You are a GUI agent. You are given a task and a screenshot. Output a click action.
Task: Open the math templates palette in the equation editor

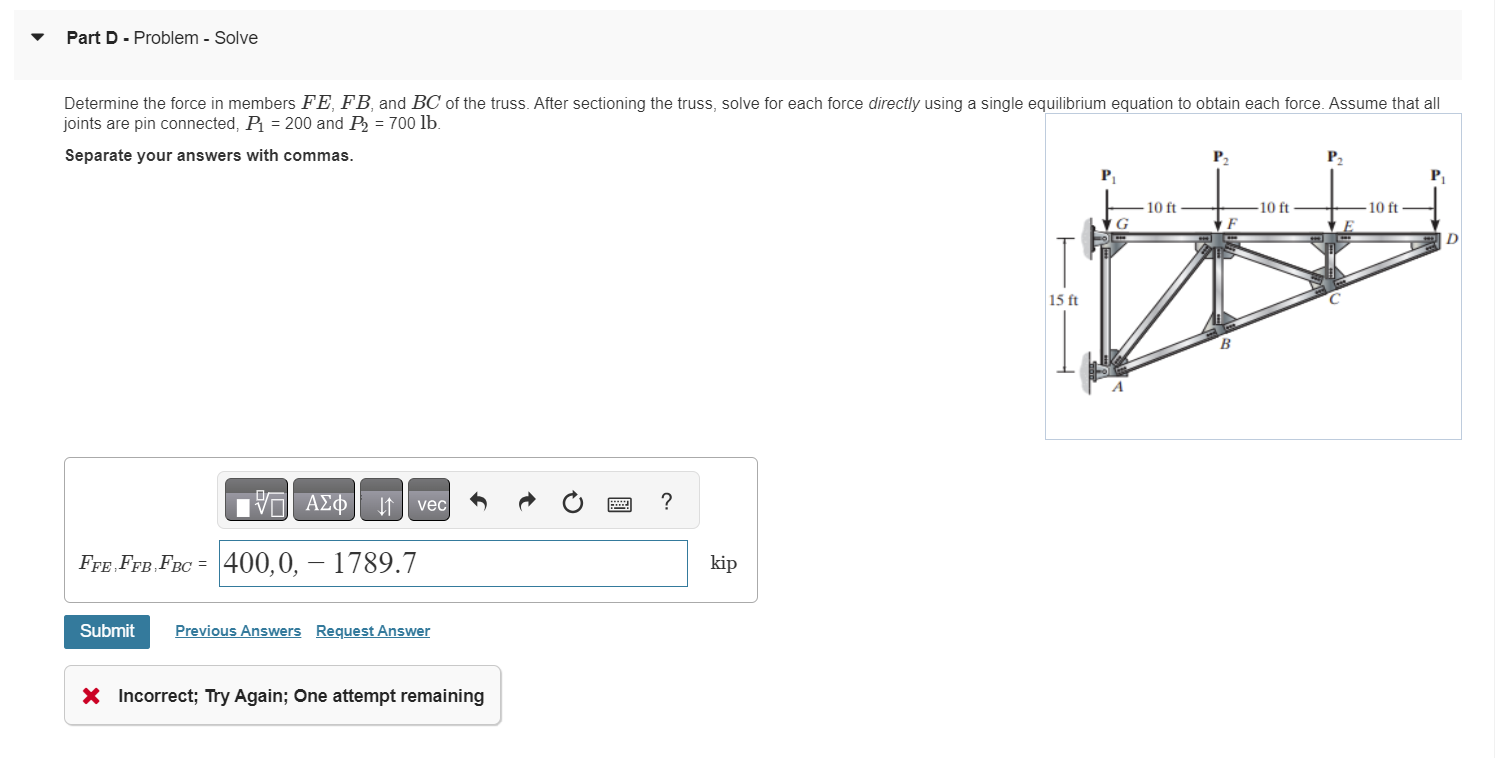click(254, 500)
